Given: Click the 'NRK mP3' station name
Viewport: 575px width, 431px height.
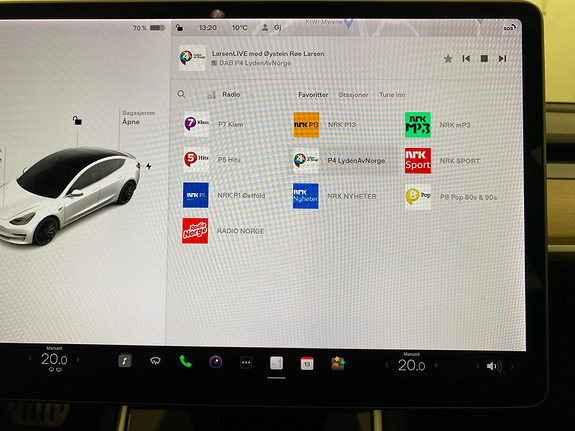Looking at the screenshot, I should point(455,125).
